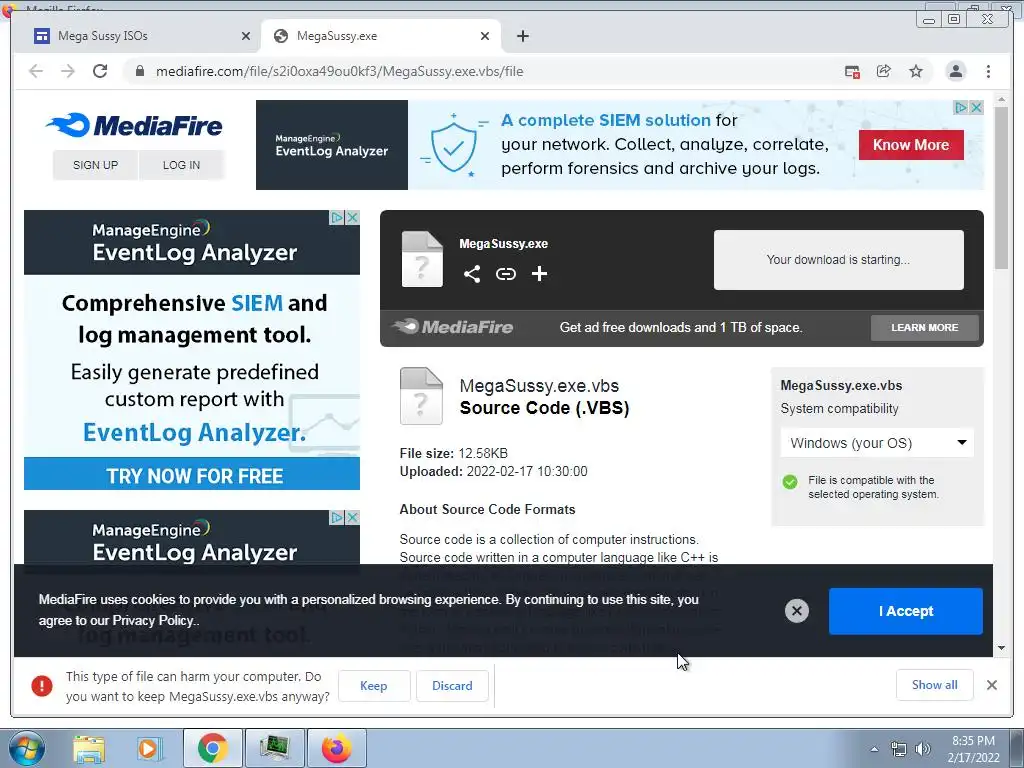The width and height of the screenshot is (1024, 768).
Task: Open File Explorer from the taskbar
Action: [x=89, y=749]
